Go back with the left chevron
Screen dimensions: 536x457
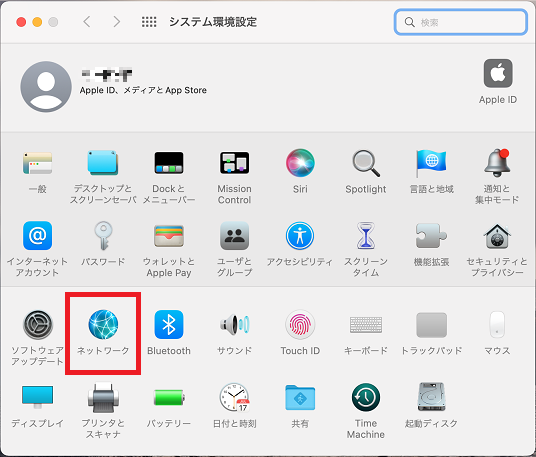pyautogui.click(x=87, y=22)
